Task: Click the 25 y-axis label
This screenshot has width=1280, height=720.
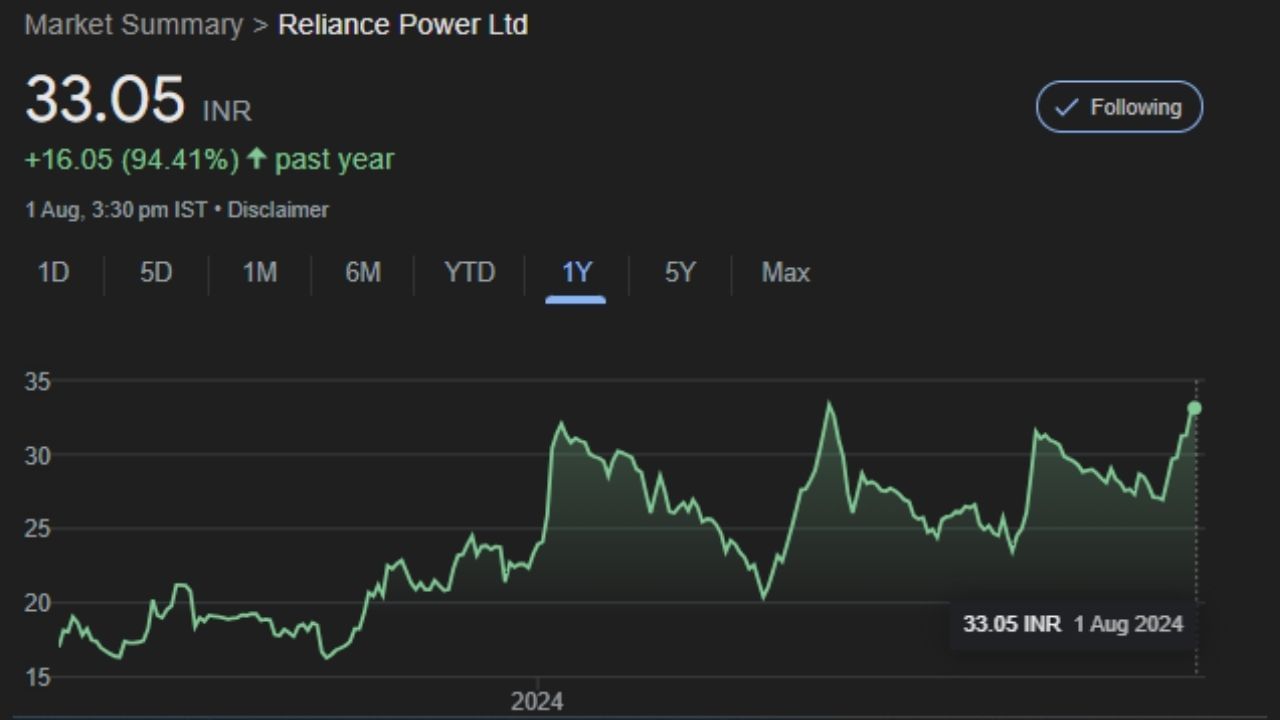Action: (38, 529)
